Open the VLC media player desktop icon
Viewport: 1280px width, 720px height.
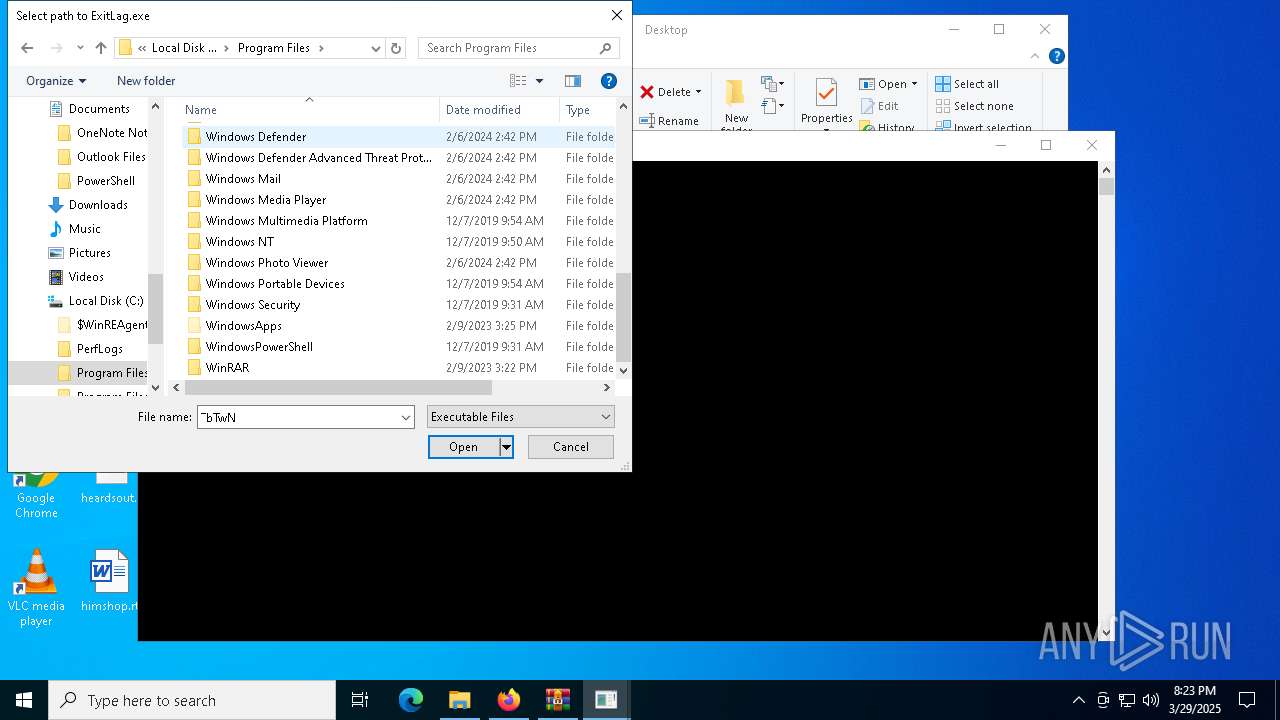pos(36,588)
